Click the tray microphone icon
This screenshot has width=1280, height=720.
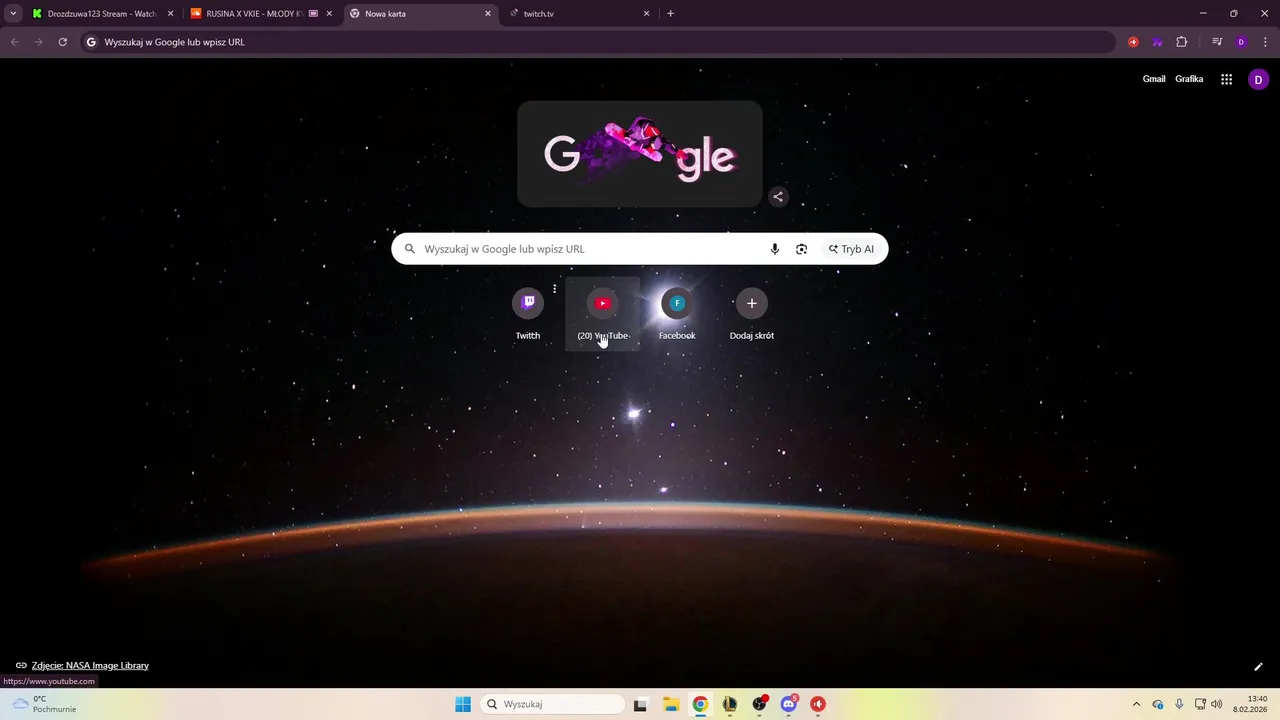pos(1179,704)
